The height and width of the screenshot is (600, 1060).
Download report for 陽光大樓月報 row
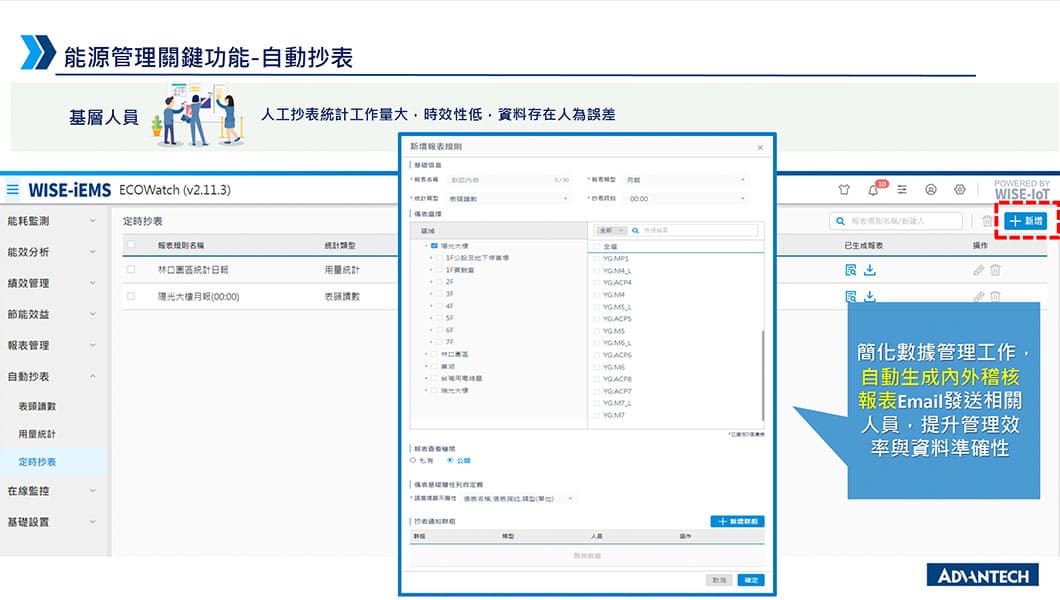(870, 296)
